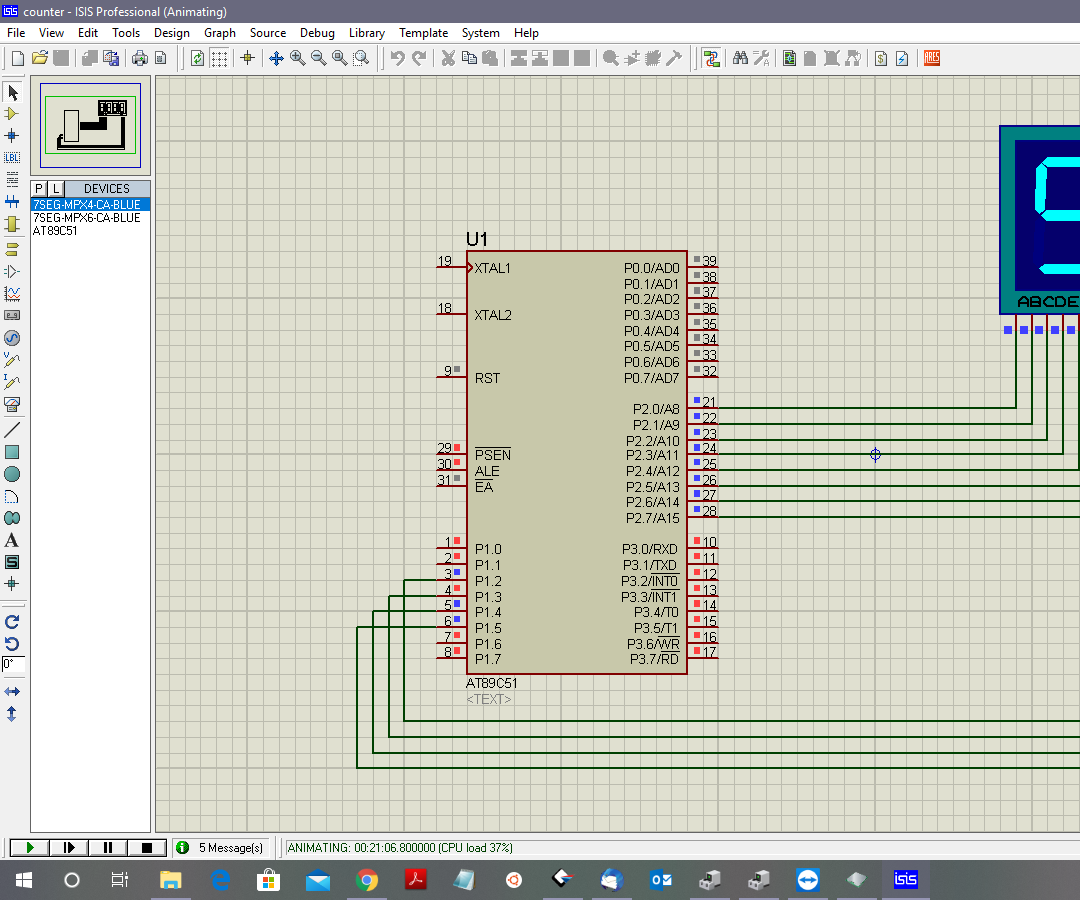Run the Electrical Rule Check

[x=902, y=59]
